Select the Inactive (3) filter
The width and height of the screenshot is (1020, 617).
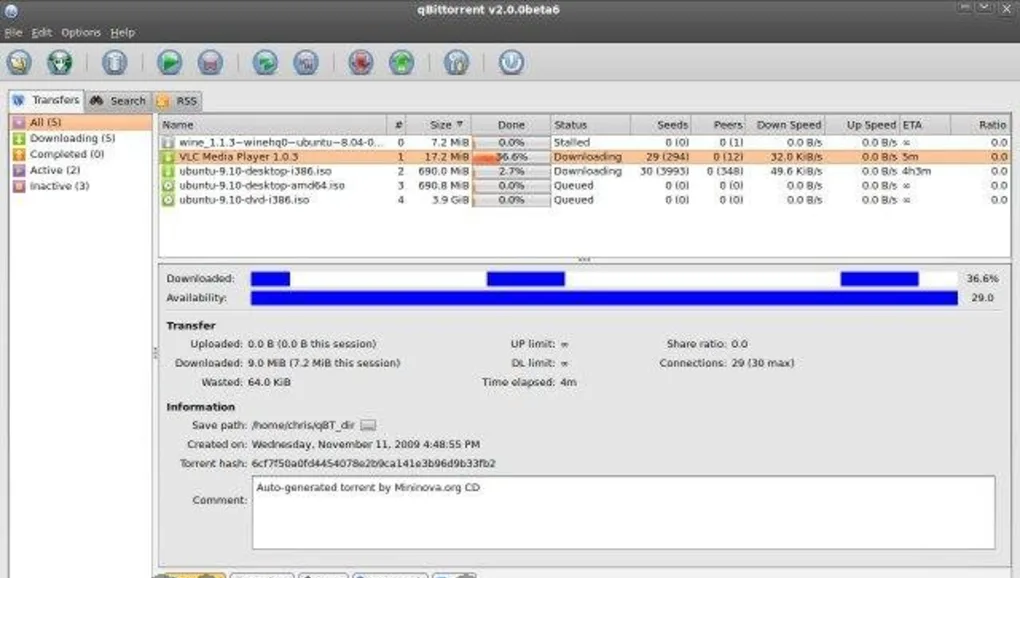pos(59,186)
